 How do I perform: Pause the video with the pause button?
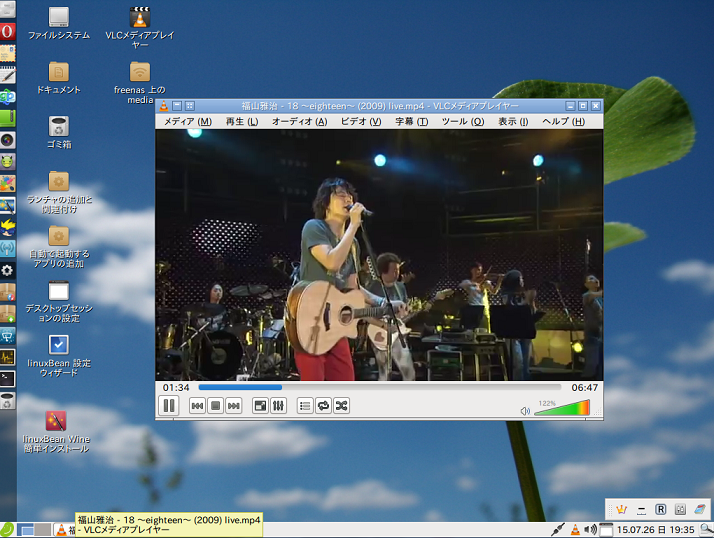[x=168, y=405]
